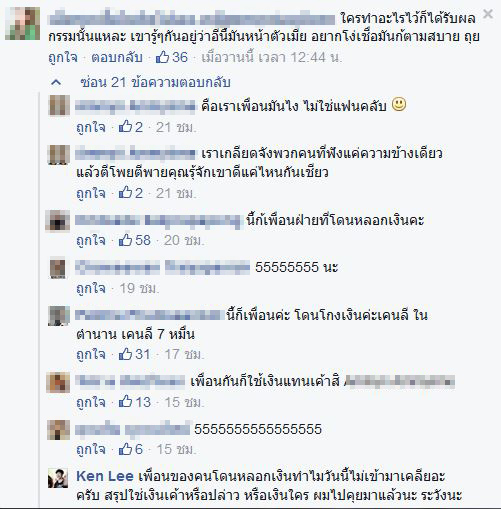This screenshot has height=509, width=501.
Task: Click ตอบกลับ on the top comment
Action: 117,57
